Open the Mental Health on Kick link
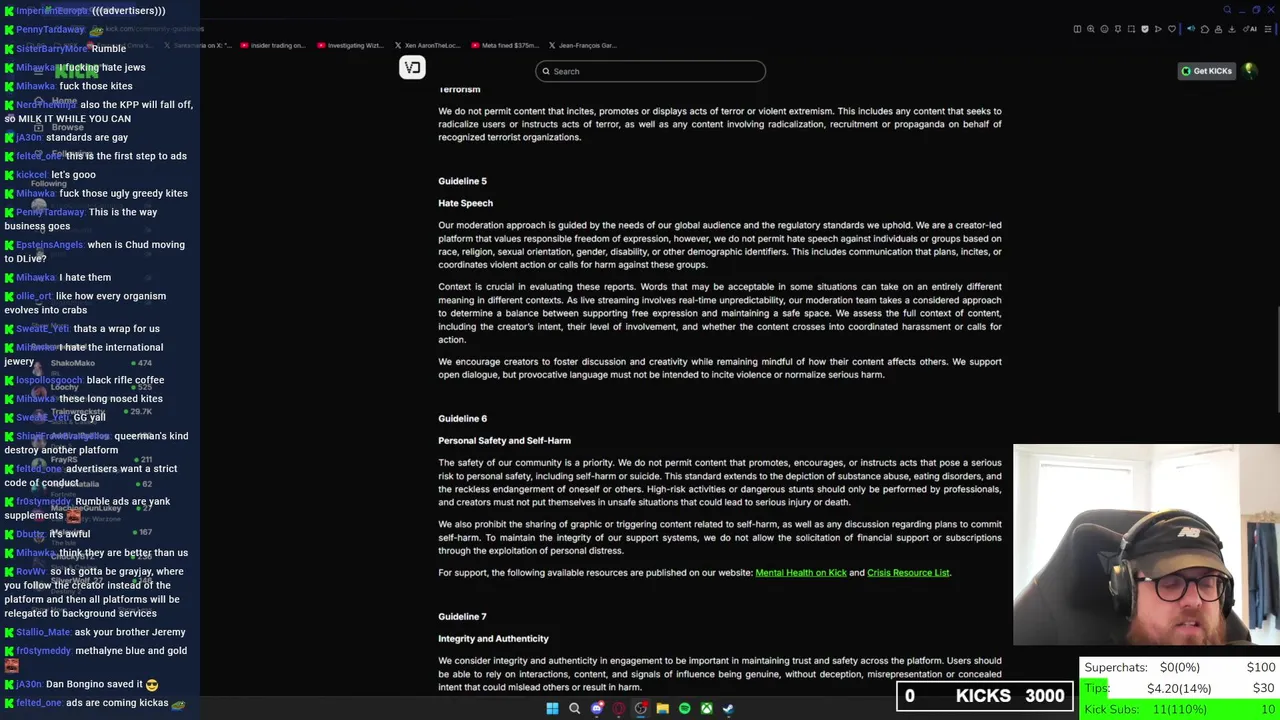The height and width of the screenshot is (720, 1280). point(801,573)
